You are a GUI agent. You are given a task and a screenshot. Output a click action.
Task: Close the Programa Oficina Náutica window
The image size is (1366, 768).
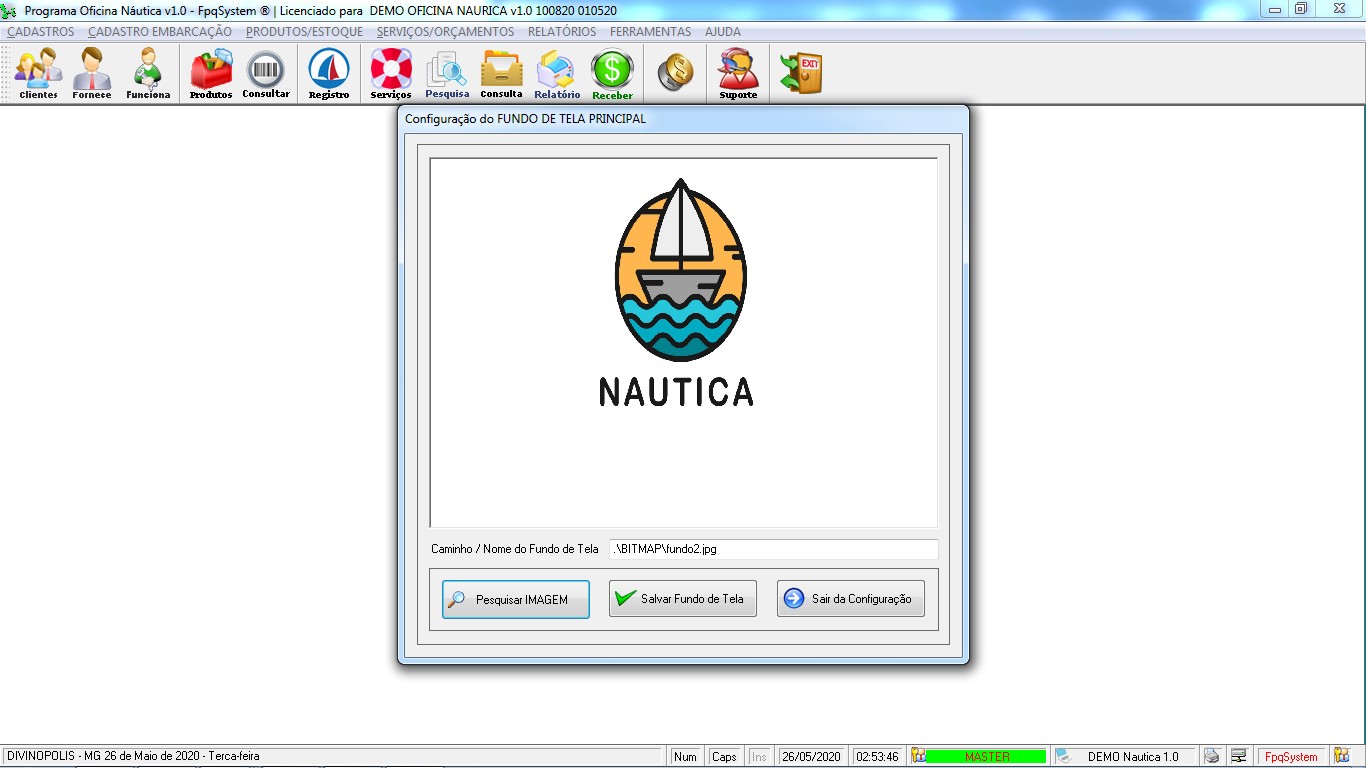pos(1338,10)
